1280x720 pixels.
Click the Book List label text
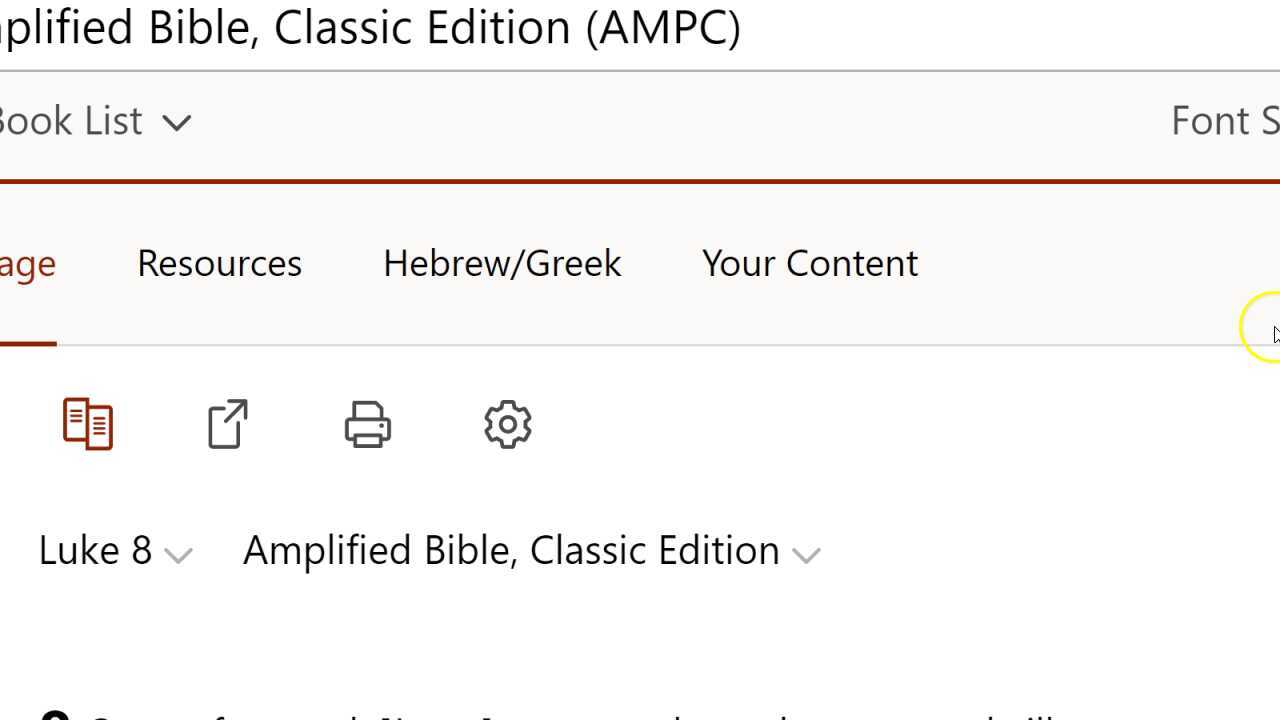[70, 121]
